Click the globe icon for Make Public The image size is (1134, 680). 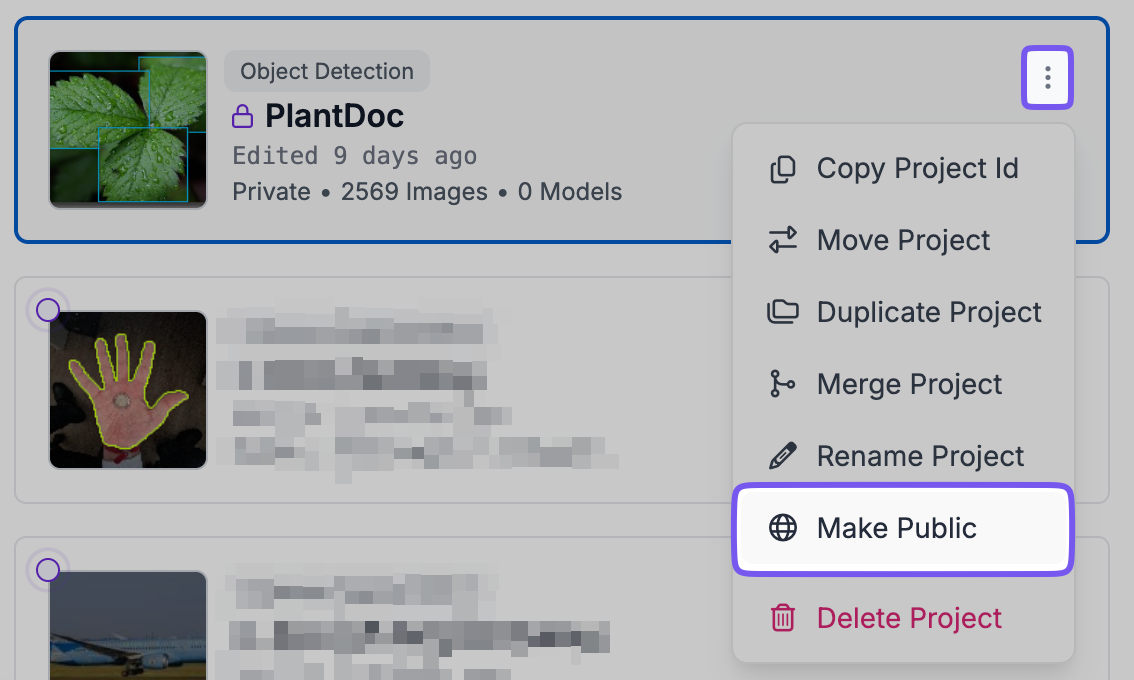pos(782,528)
